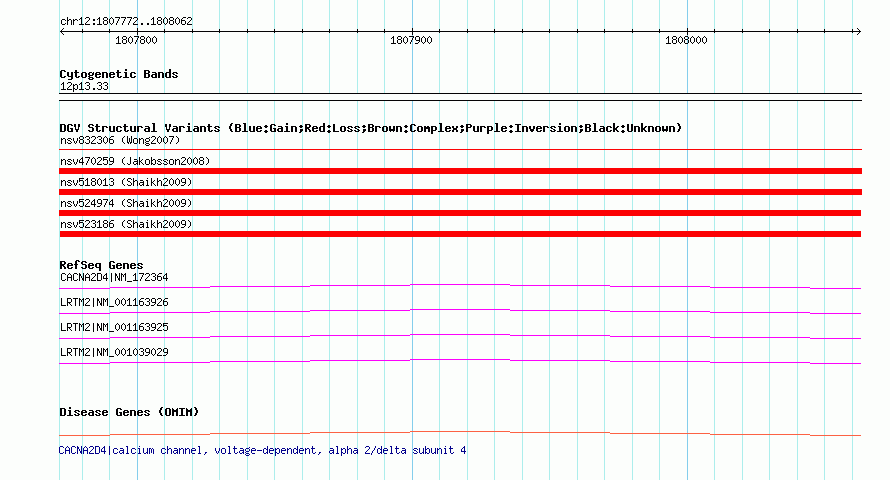The width and height of the screenshot is (890, 480).
Task: Open the LRTM2|NM_001163925 gene label
Action: click(x=114, y=327)
